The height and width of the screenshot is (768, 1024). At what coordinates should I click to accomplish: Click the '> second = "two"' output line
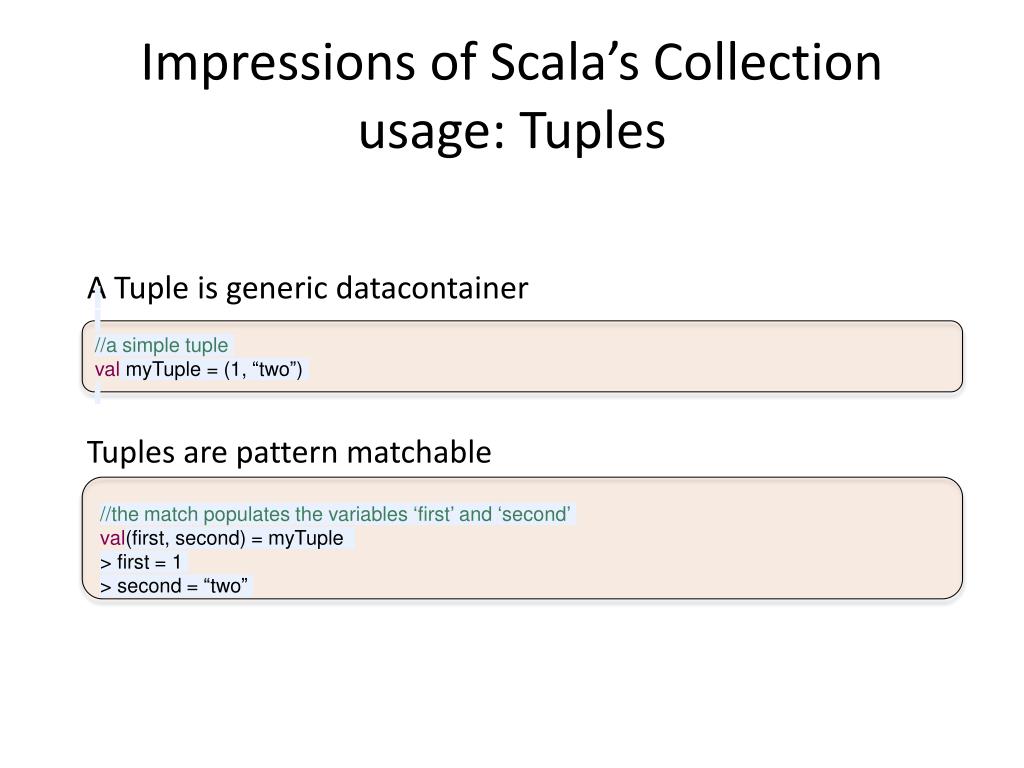coord(174,586)
